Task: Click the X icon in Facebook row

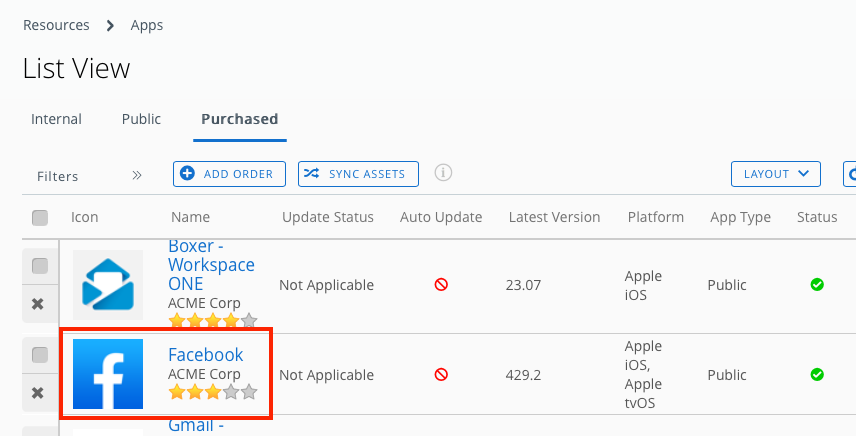Action: [39, 393]
